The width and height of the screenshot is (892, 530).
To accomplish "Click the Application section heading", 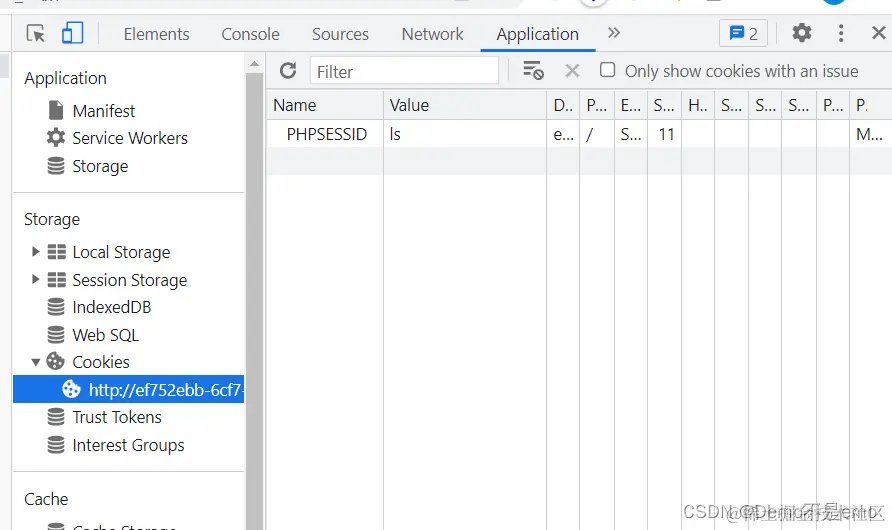I will point(65,78).
